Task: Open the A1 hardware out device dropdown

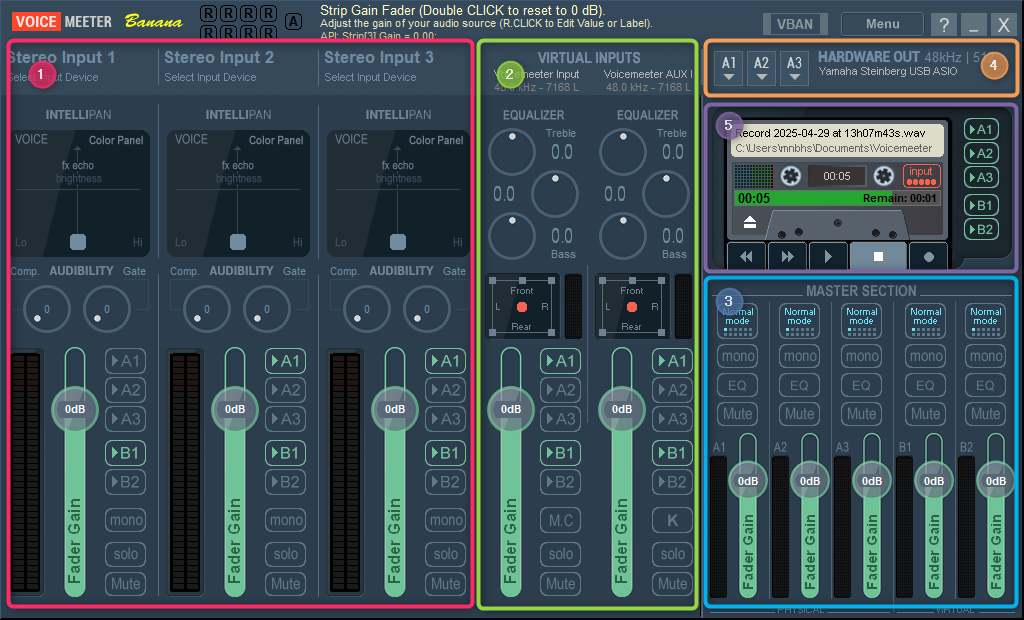Action: point(729,68)
